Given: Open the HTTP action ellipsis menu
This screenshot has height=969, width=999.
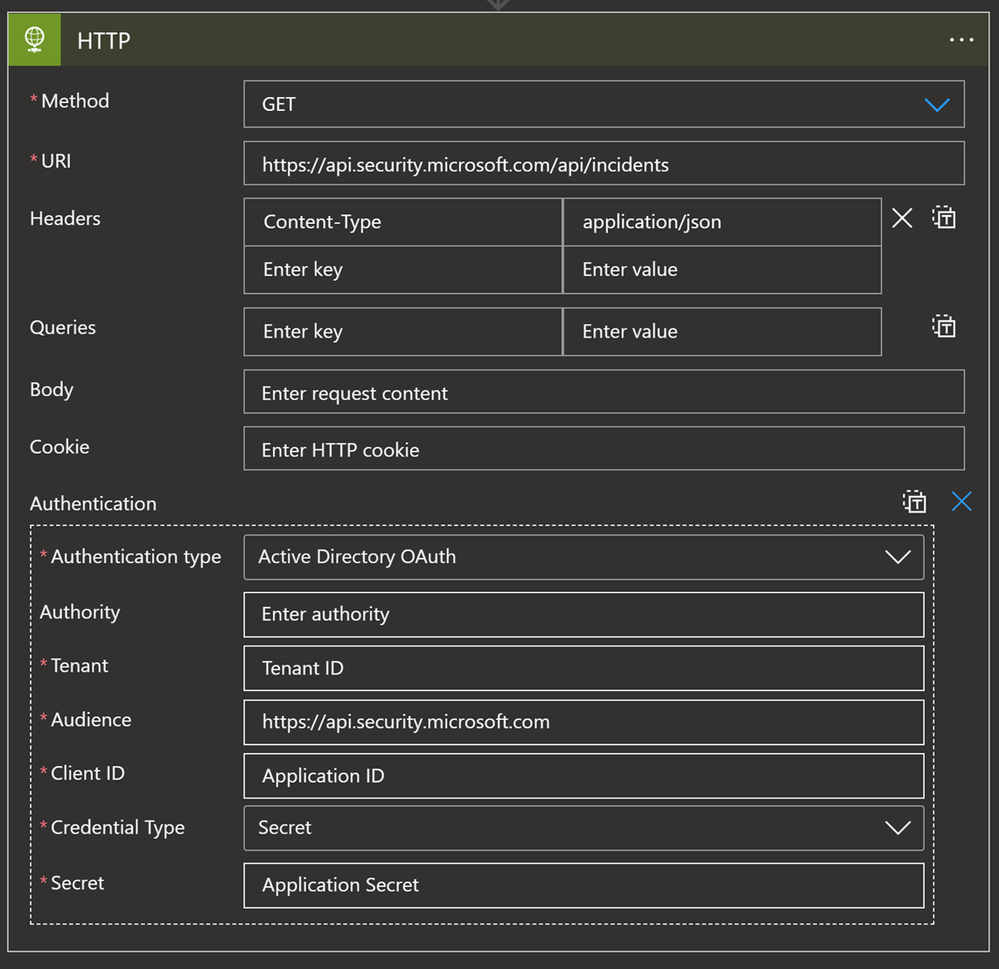Looking at the screenshot, I should tap(961, 40).
